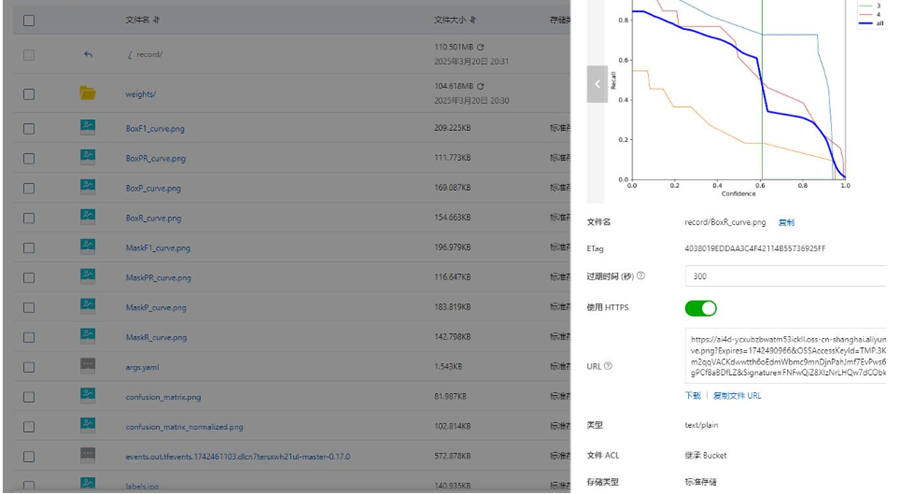
Task: Tick the checkbox for args.yaml
Action: coord(29,367)
